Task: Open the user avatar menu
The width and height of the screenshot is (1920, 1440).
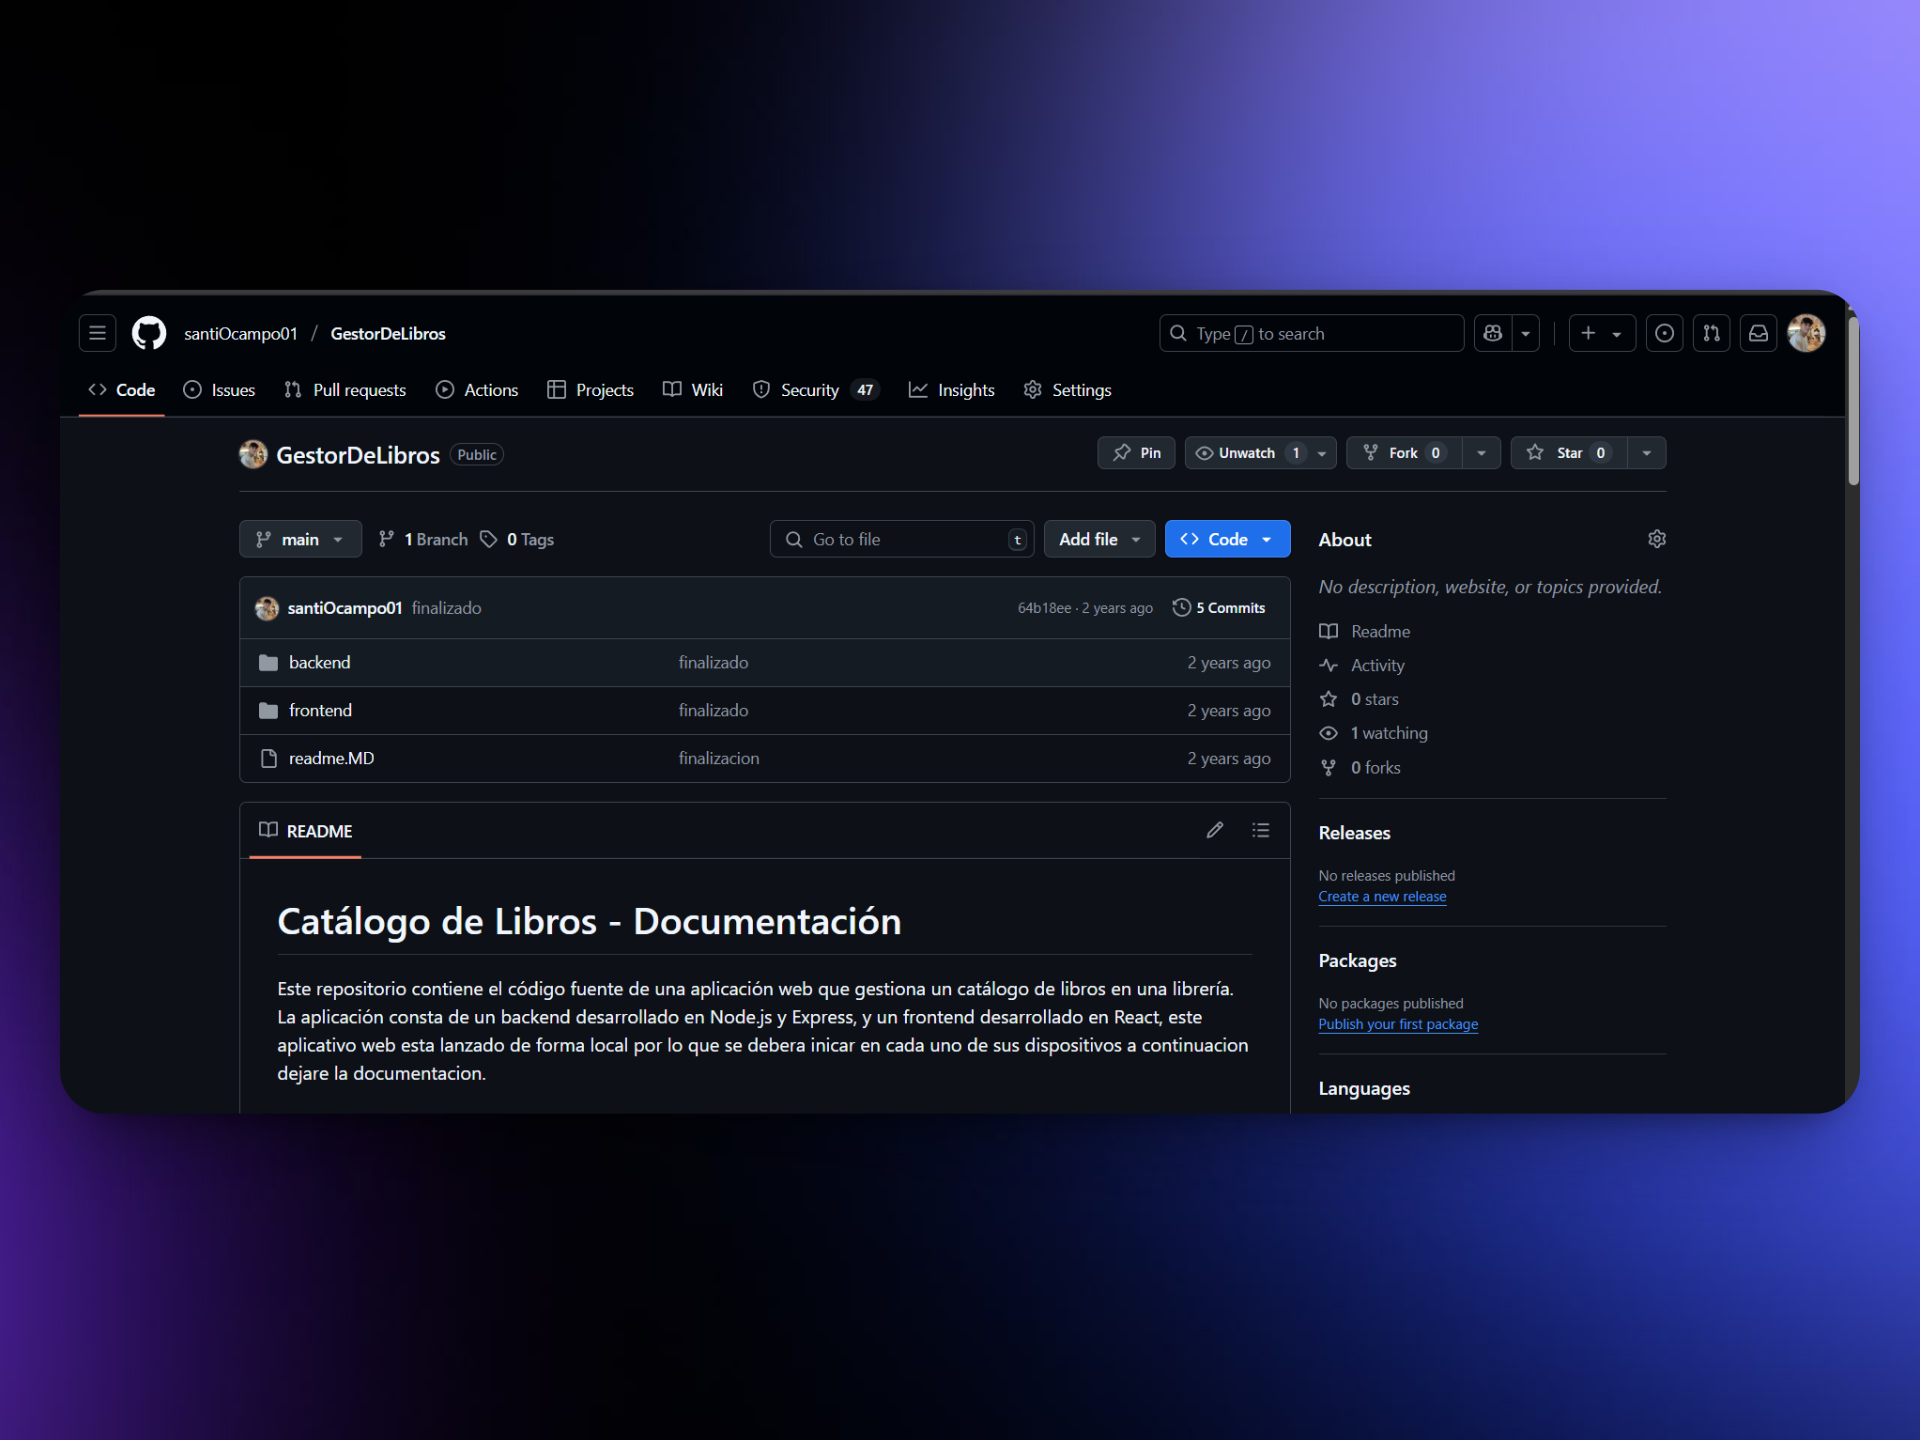Action: click(1806, 333)
